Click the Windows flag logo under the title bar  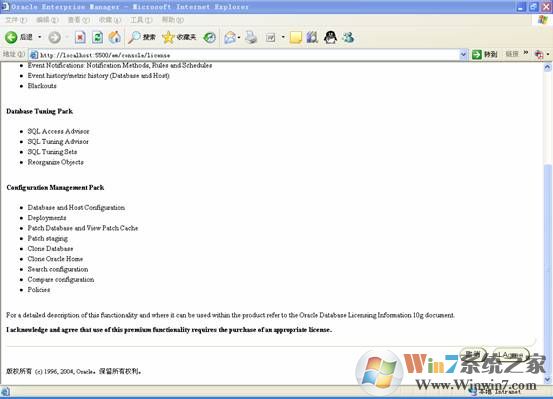543,20
